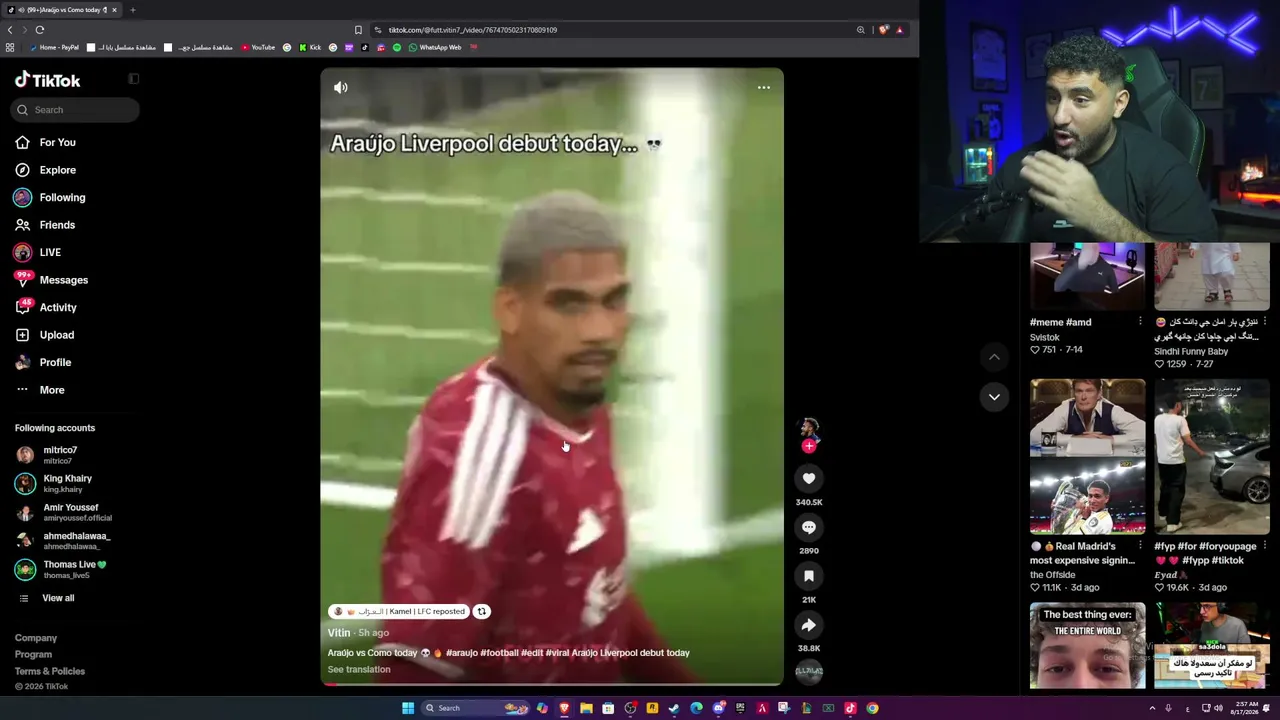The height and width of the screenshot is (720, 1280).
Task: Go to the next video with down chevron
Action: click(x=994, y=397)
